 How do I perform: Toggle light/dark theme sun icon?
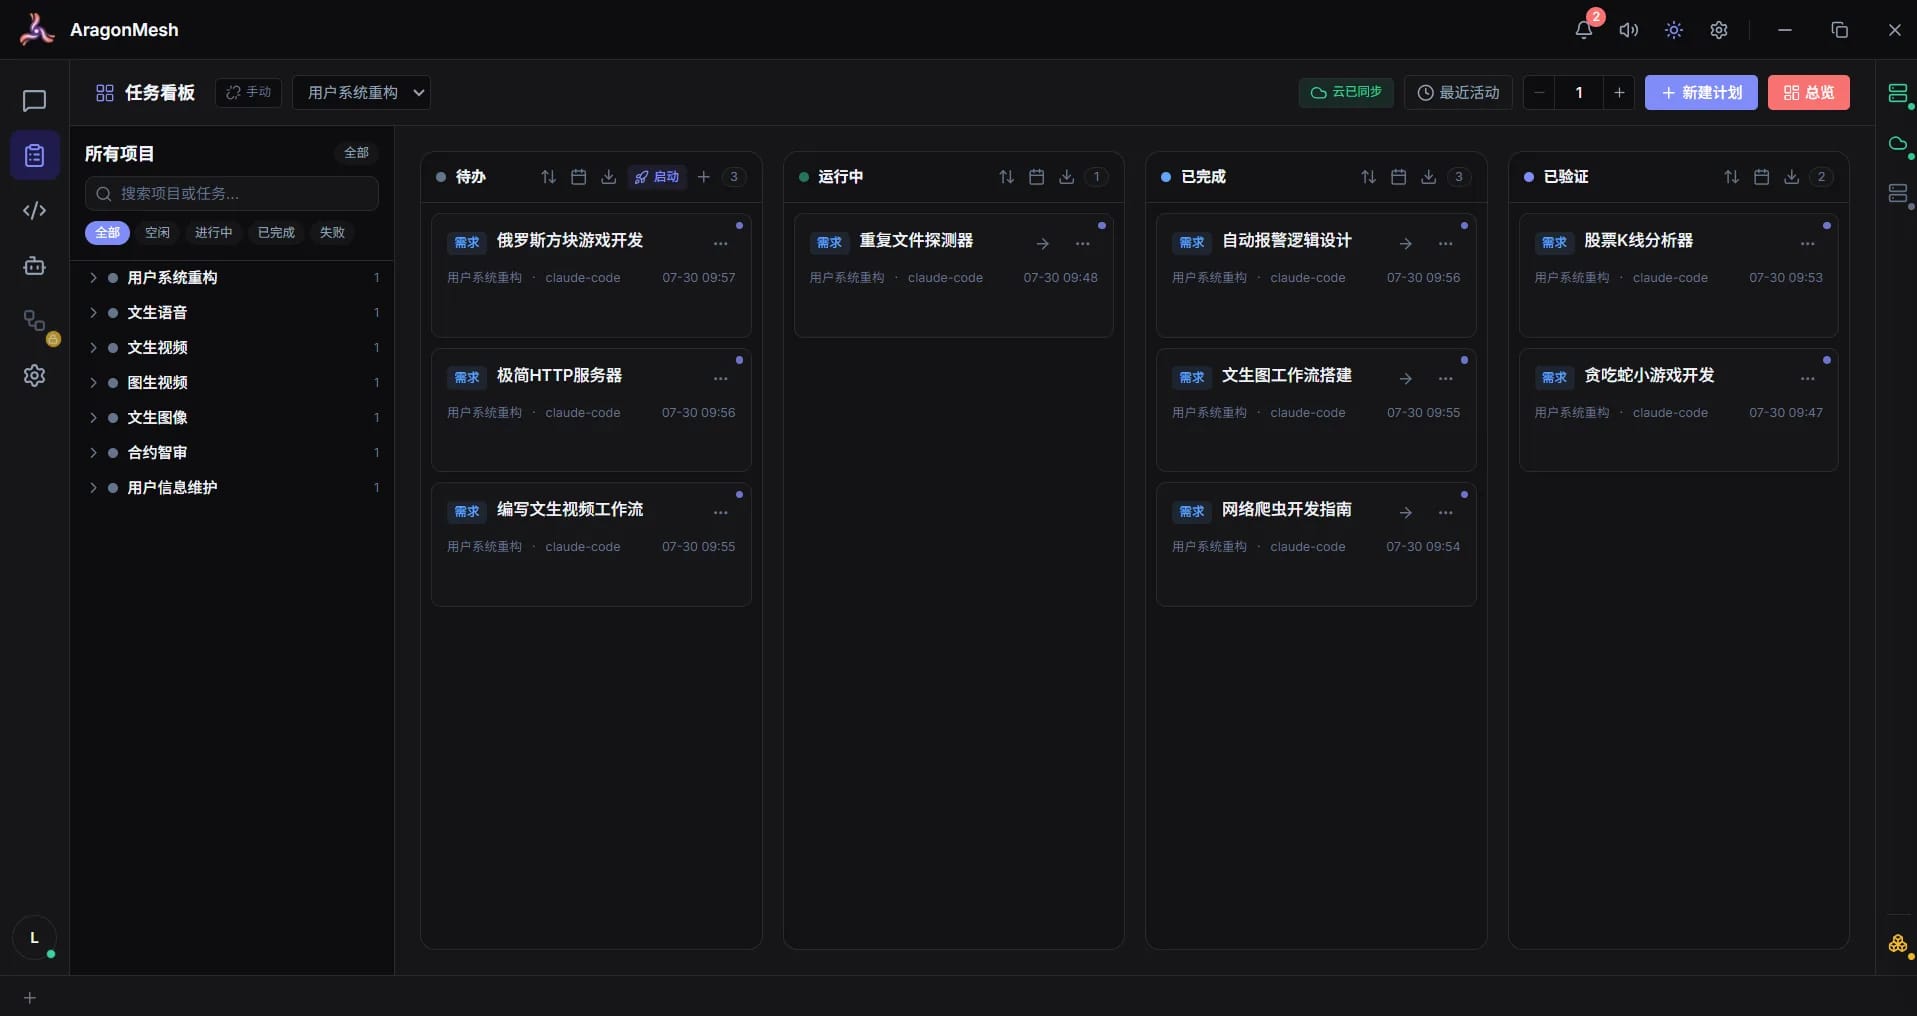(x=1674, y=30)
